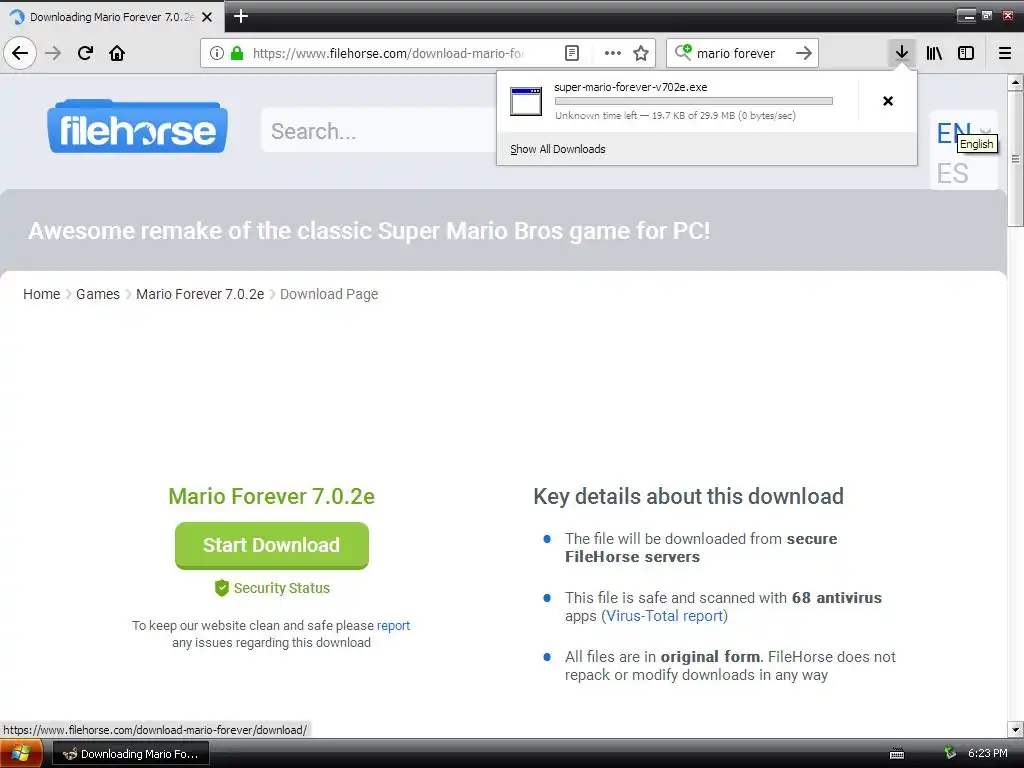The height and width of the screenshot is (768, 1024).
Task: Expand the EN language dropdown
Action: [x=964, y=133]
